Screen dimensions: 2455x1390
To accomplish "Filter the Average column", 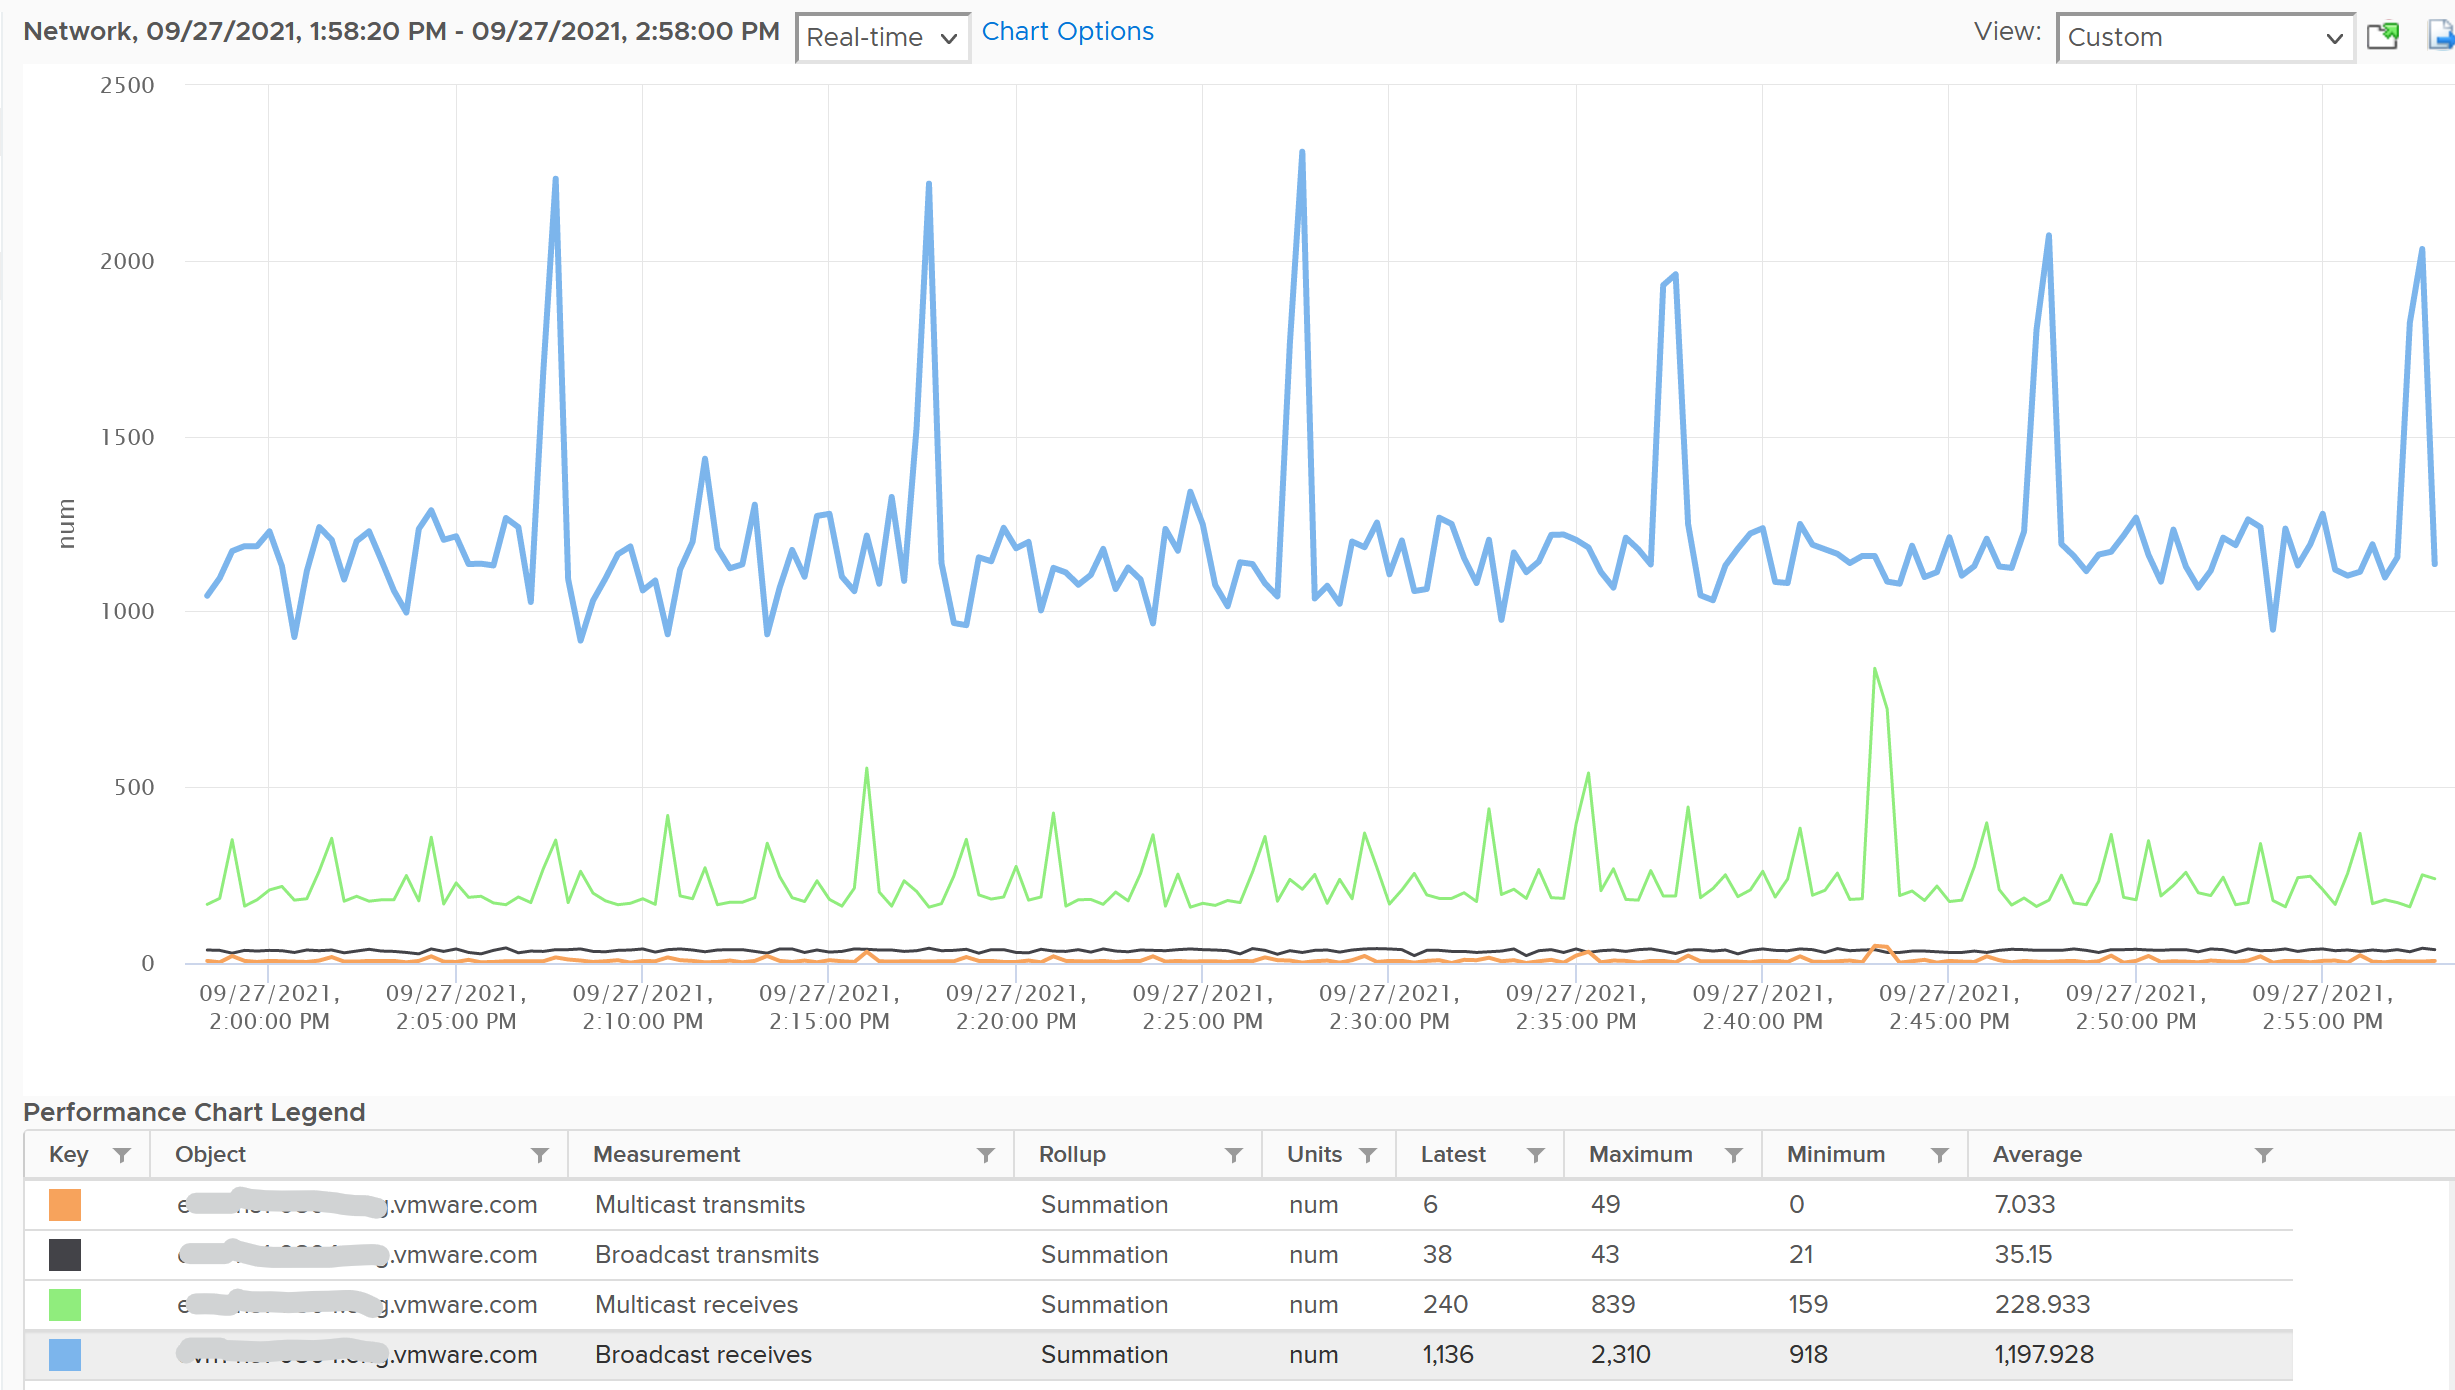I will 2264,1155.
